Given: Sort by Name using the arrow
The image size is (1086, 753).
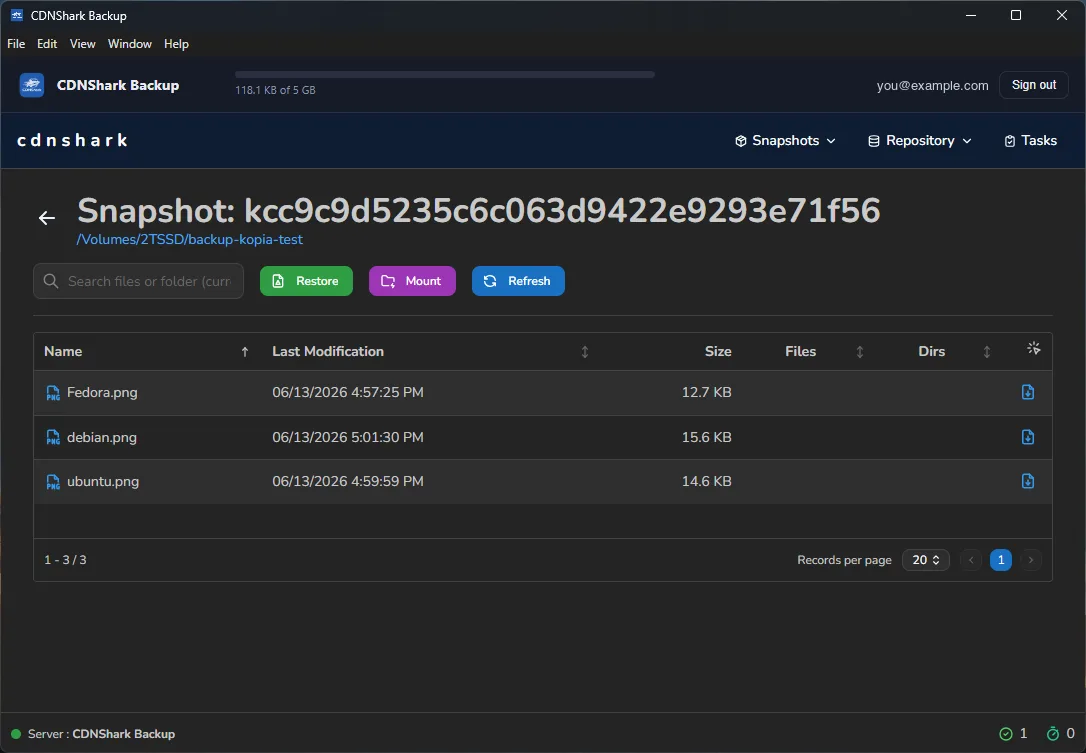Looking at the screenshot, I should coord(244,352).
